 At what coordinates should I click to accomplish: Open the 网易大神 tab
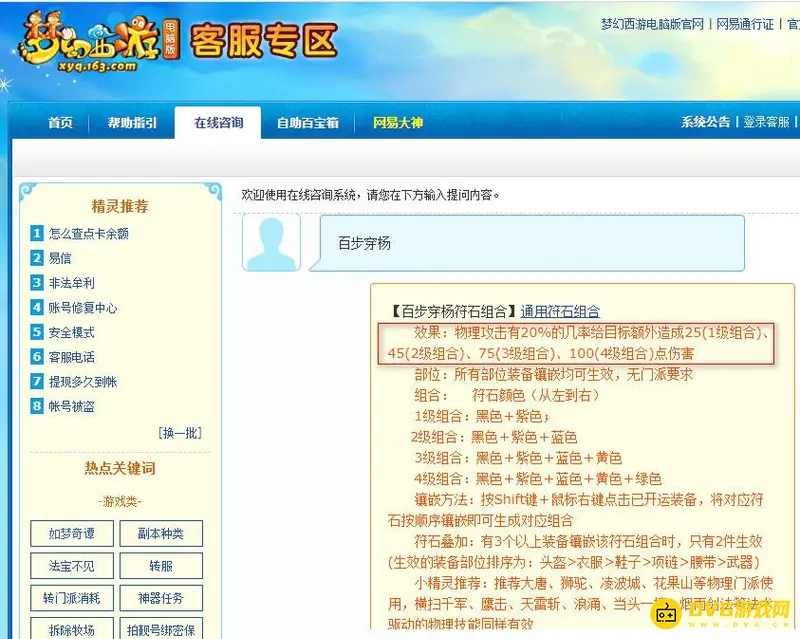(397, 122)
